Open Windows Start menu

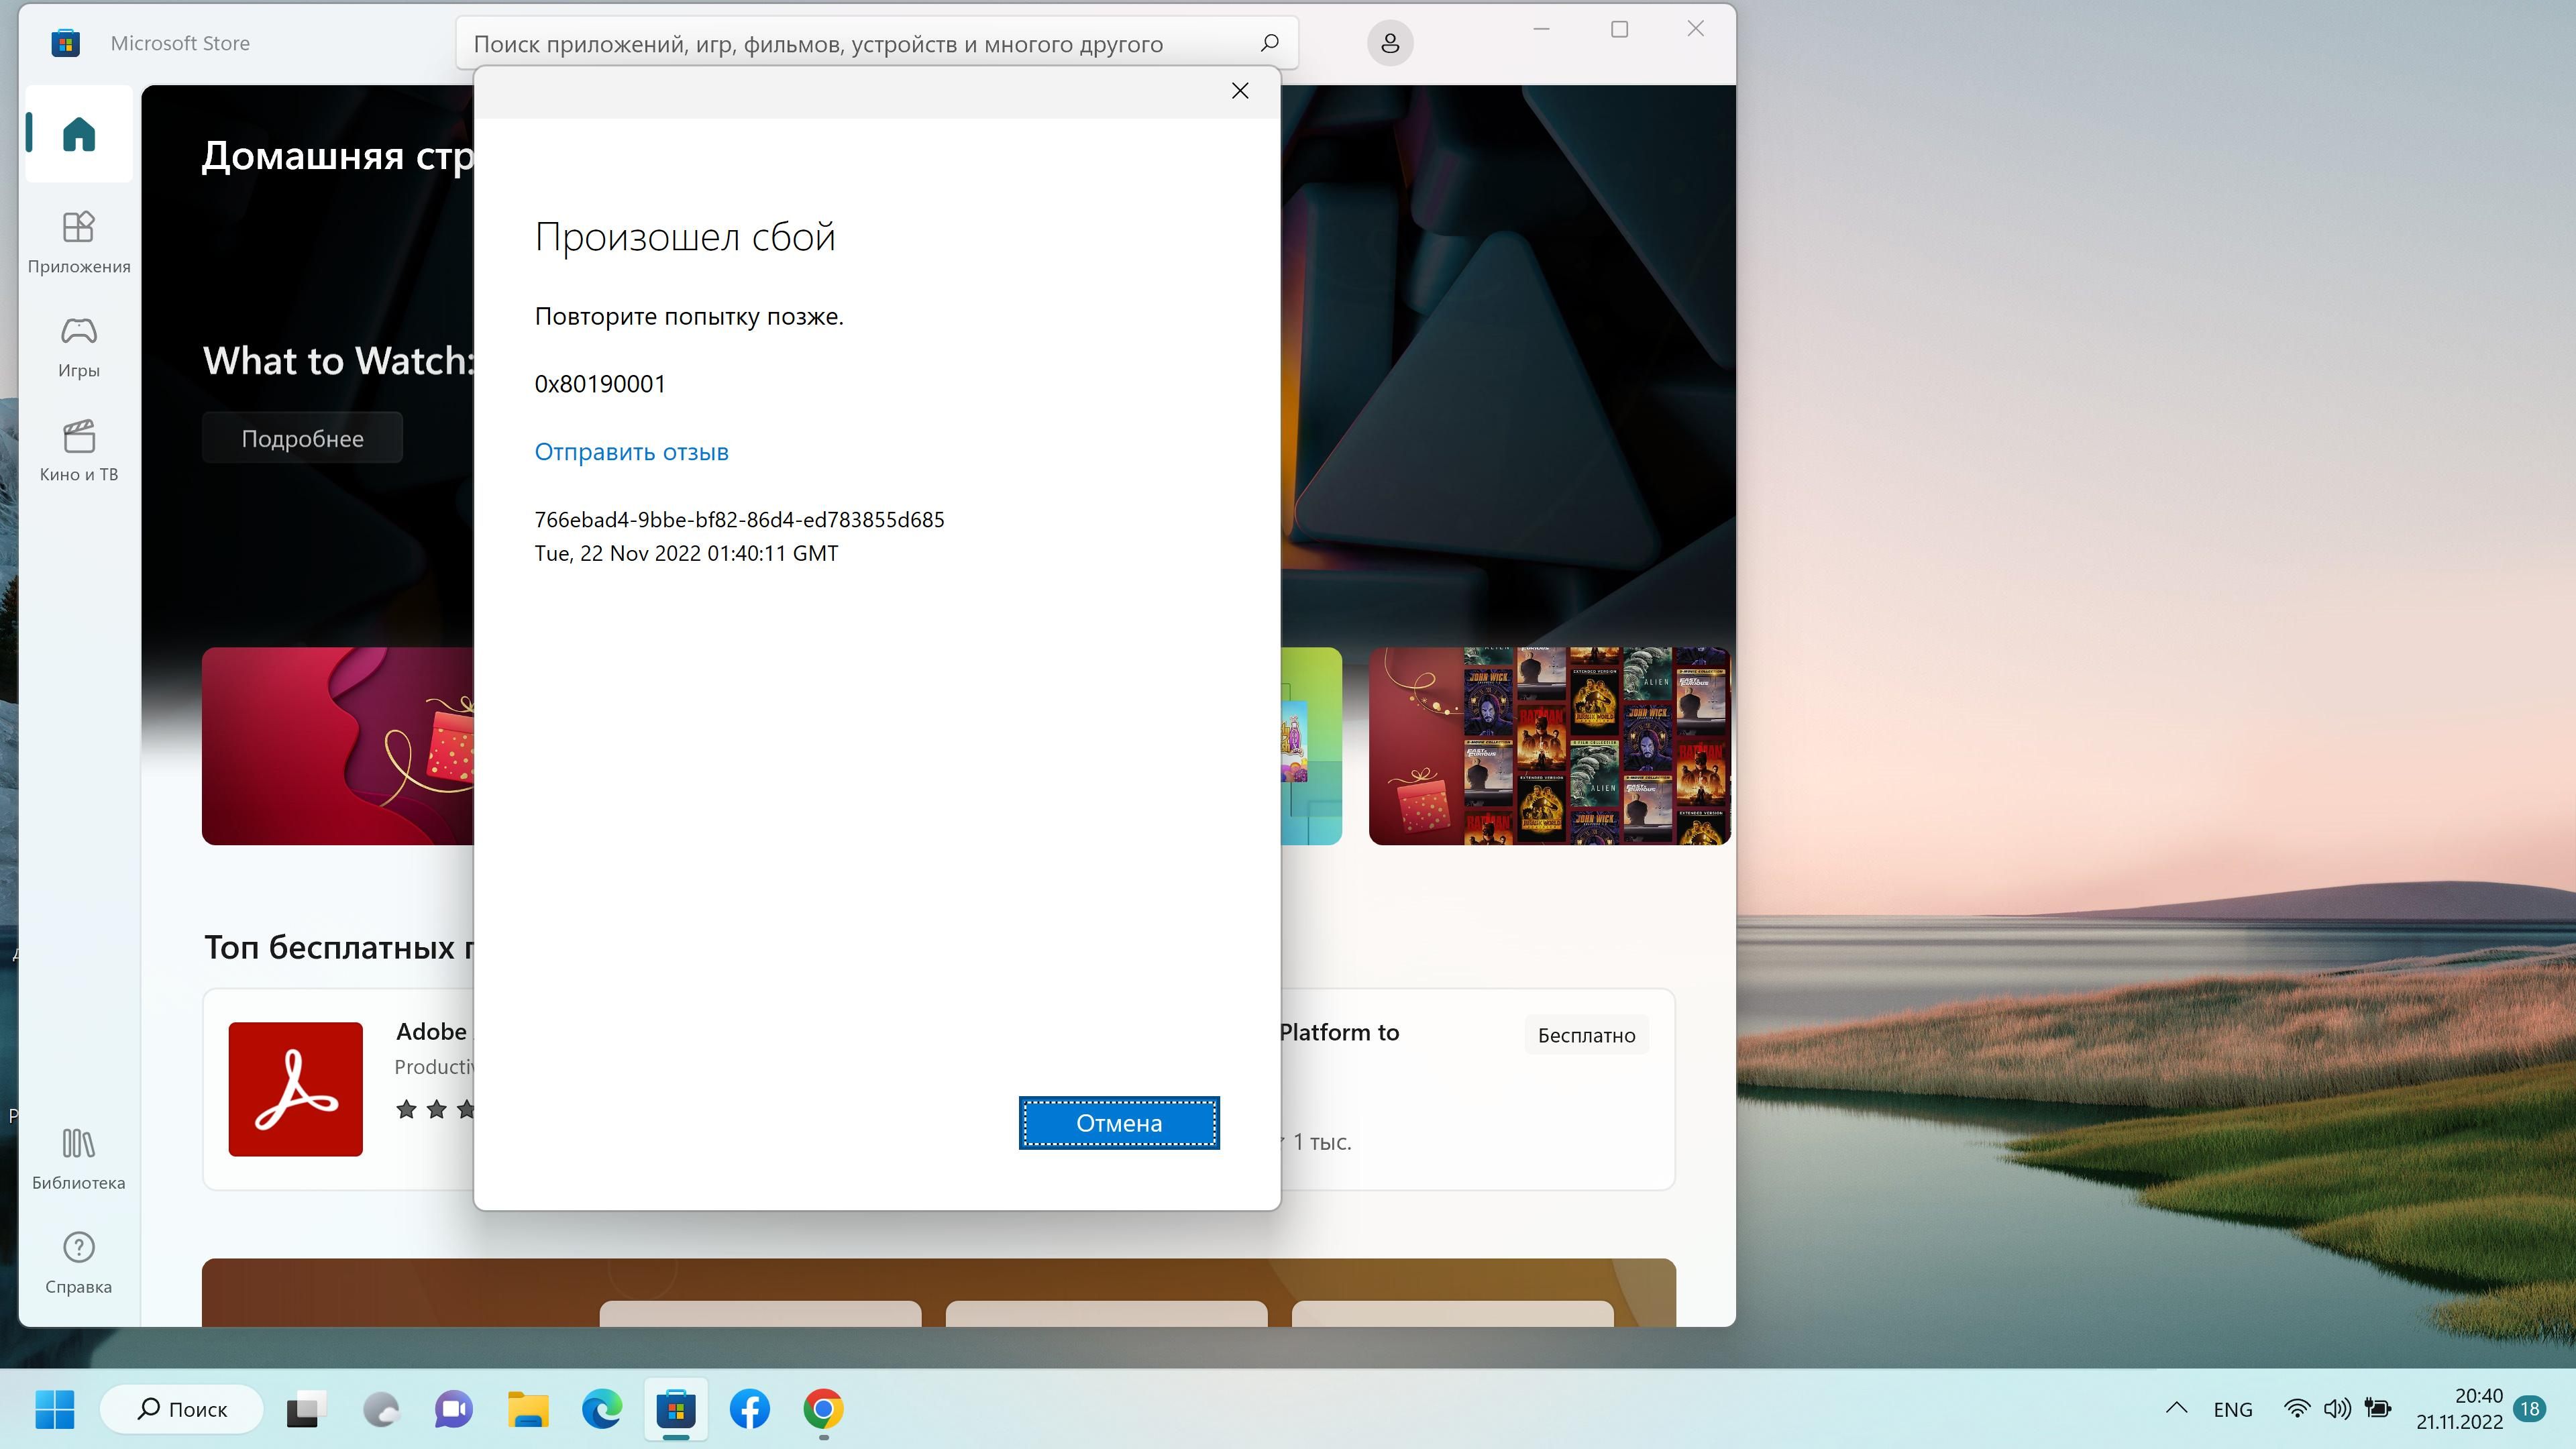[x=54, y=1409]
